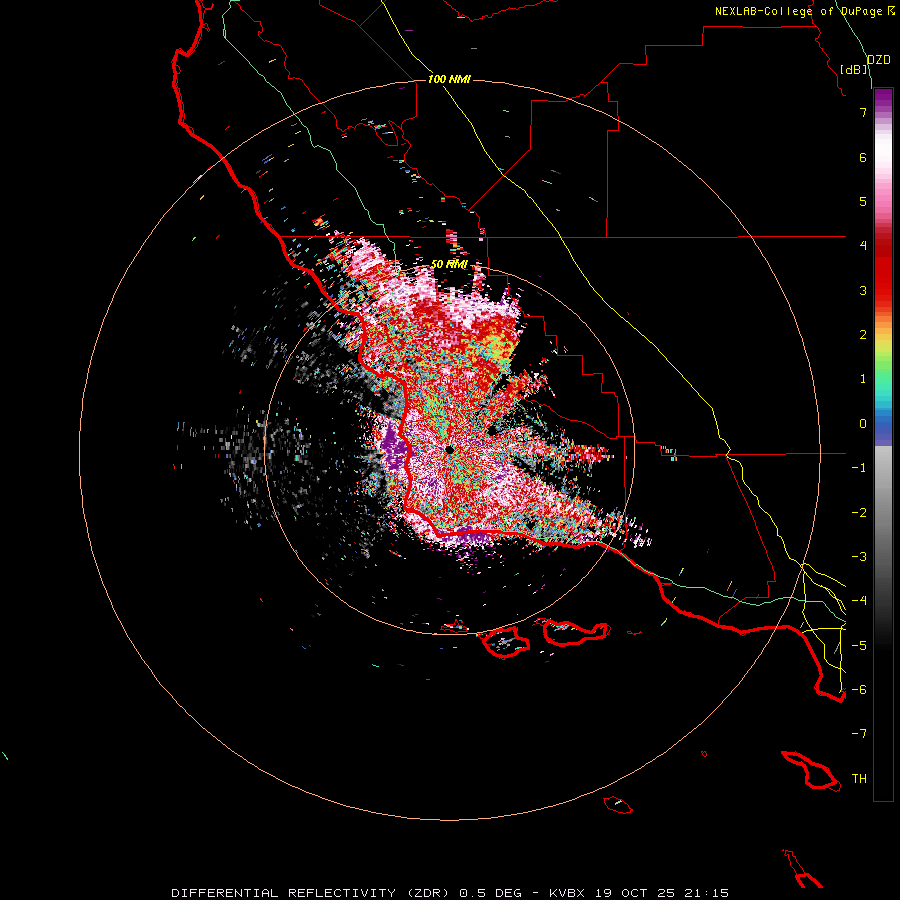This screenshot has height=900, width=900.
Task: Click the 19 OCT 25 21:15 timestamp
Action: click(x=662, y=893)
